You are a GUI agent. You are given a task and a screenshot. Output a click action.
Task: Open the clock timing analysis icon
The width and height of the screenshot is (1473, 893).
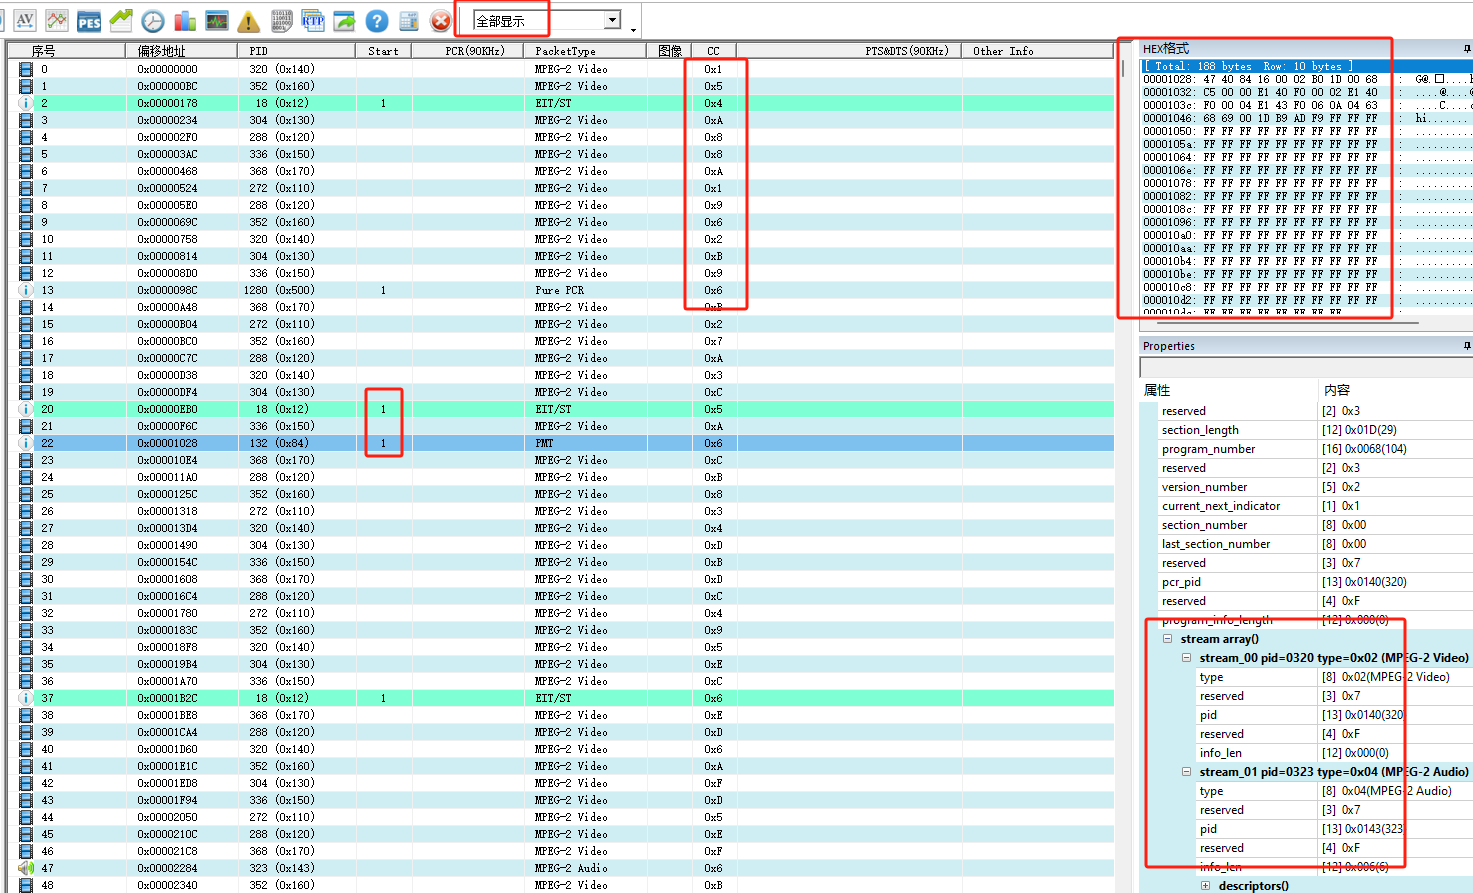click(x=153, y=21)
